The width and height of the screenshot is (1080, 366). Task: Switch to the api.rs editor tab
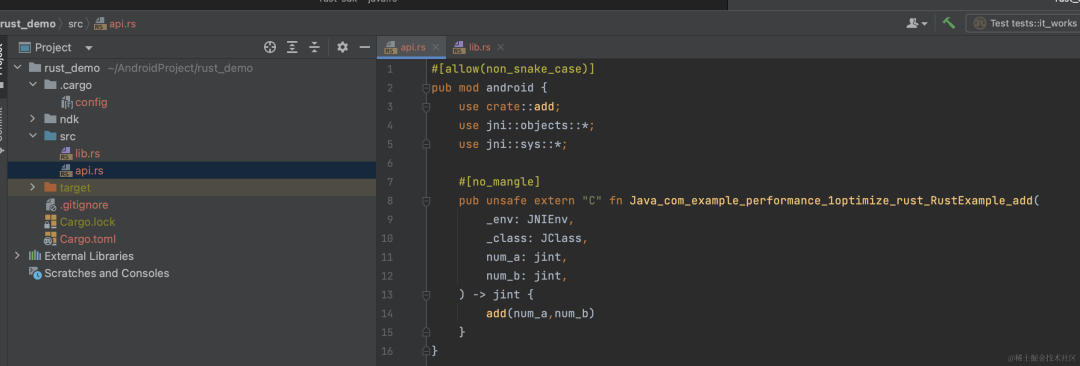pyautogui.click(x=412, y=47)
